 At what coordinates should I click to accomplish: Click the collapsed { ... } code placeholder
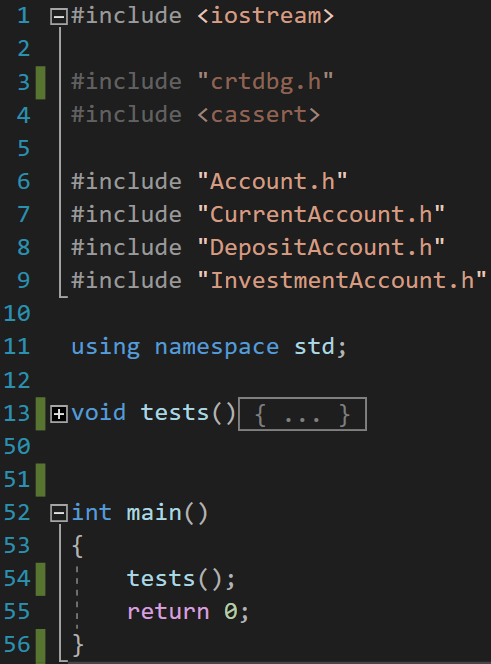(302, 414)
